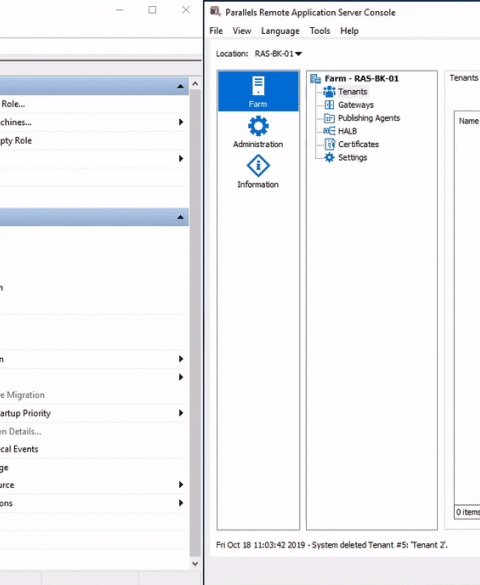The image size is (480, 585).
Task: Select Gateways node in farm tree
Action: 356,105
